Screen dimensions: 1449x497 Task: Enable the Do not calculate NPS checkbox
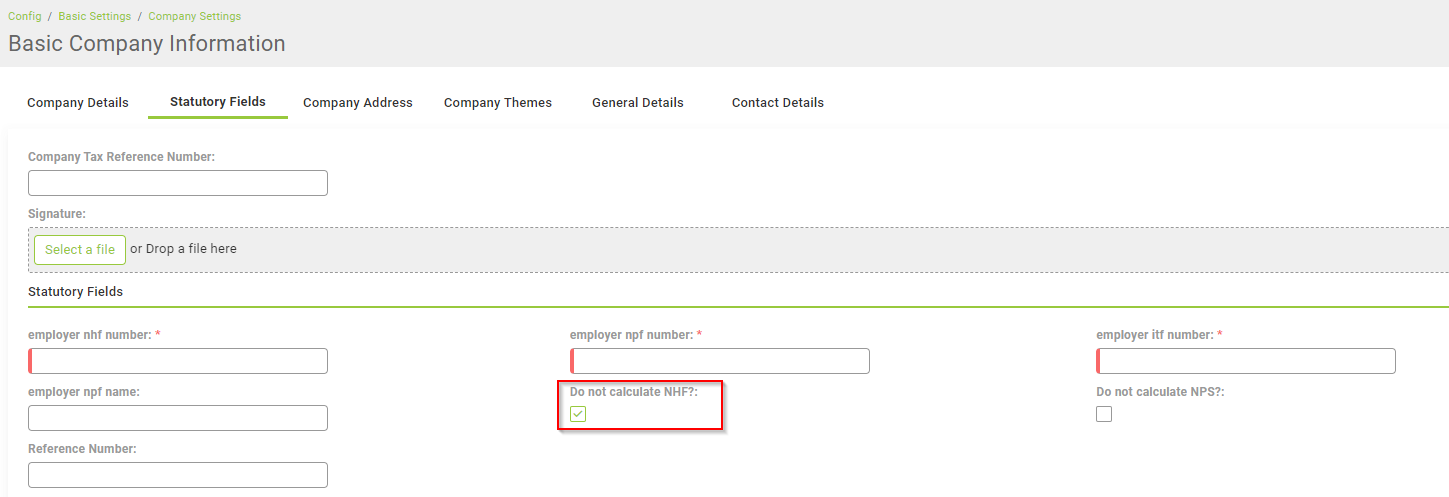point(1104,414)
